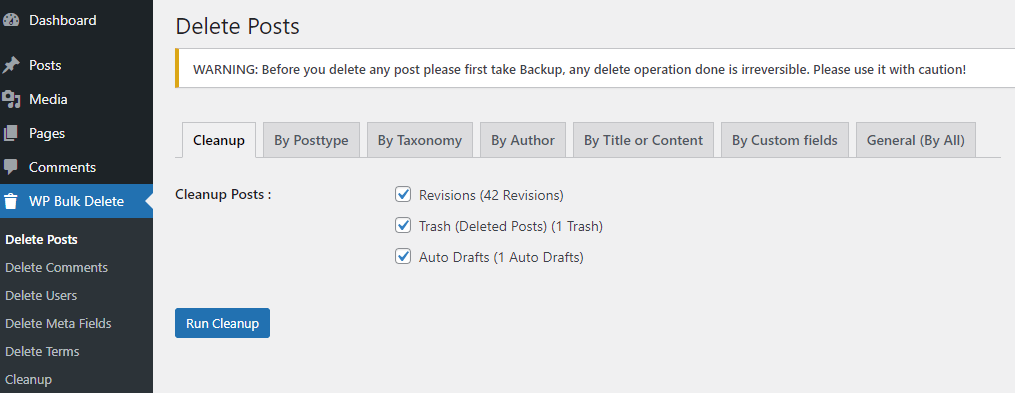The height and width of the screenshot is (393, 1015).
Task: Open the By Author tab
Action: pyautogui.click(x=523, y=140)
